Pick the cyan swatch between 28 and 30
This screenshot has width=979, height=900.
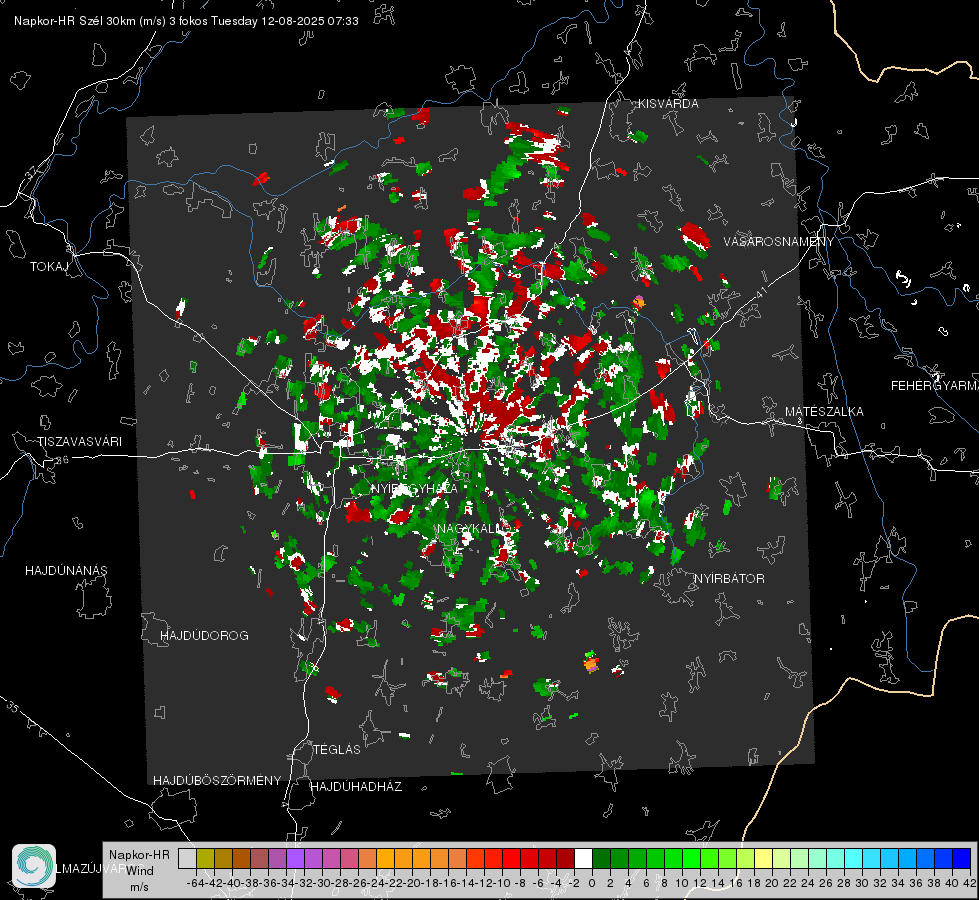pos(854,858)
